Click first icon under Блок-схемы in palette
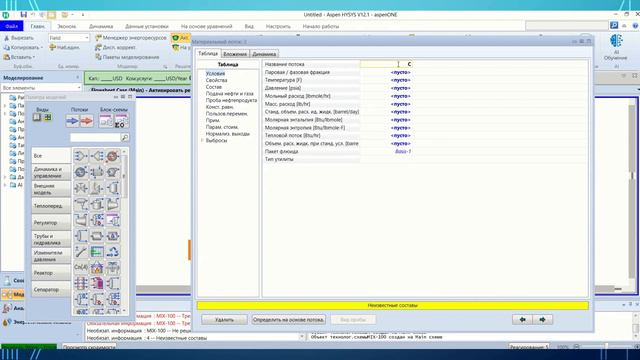The image size is (640, 360). [x=105, y=121]
